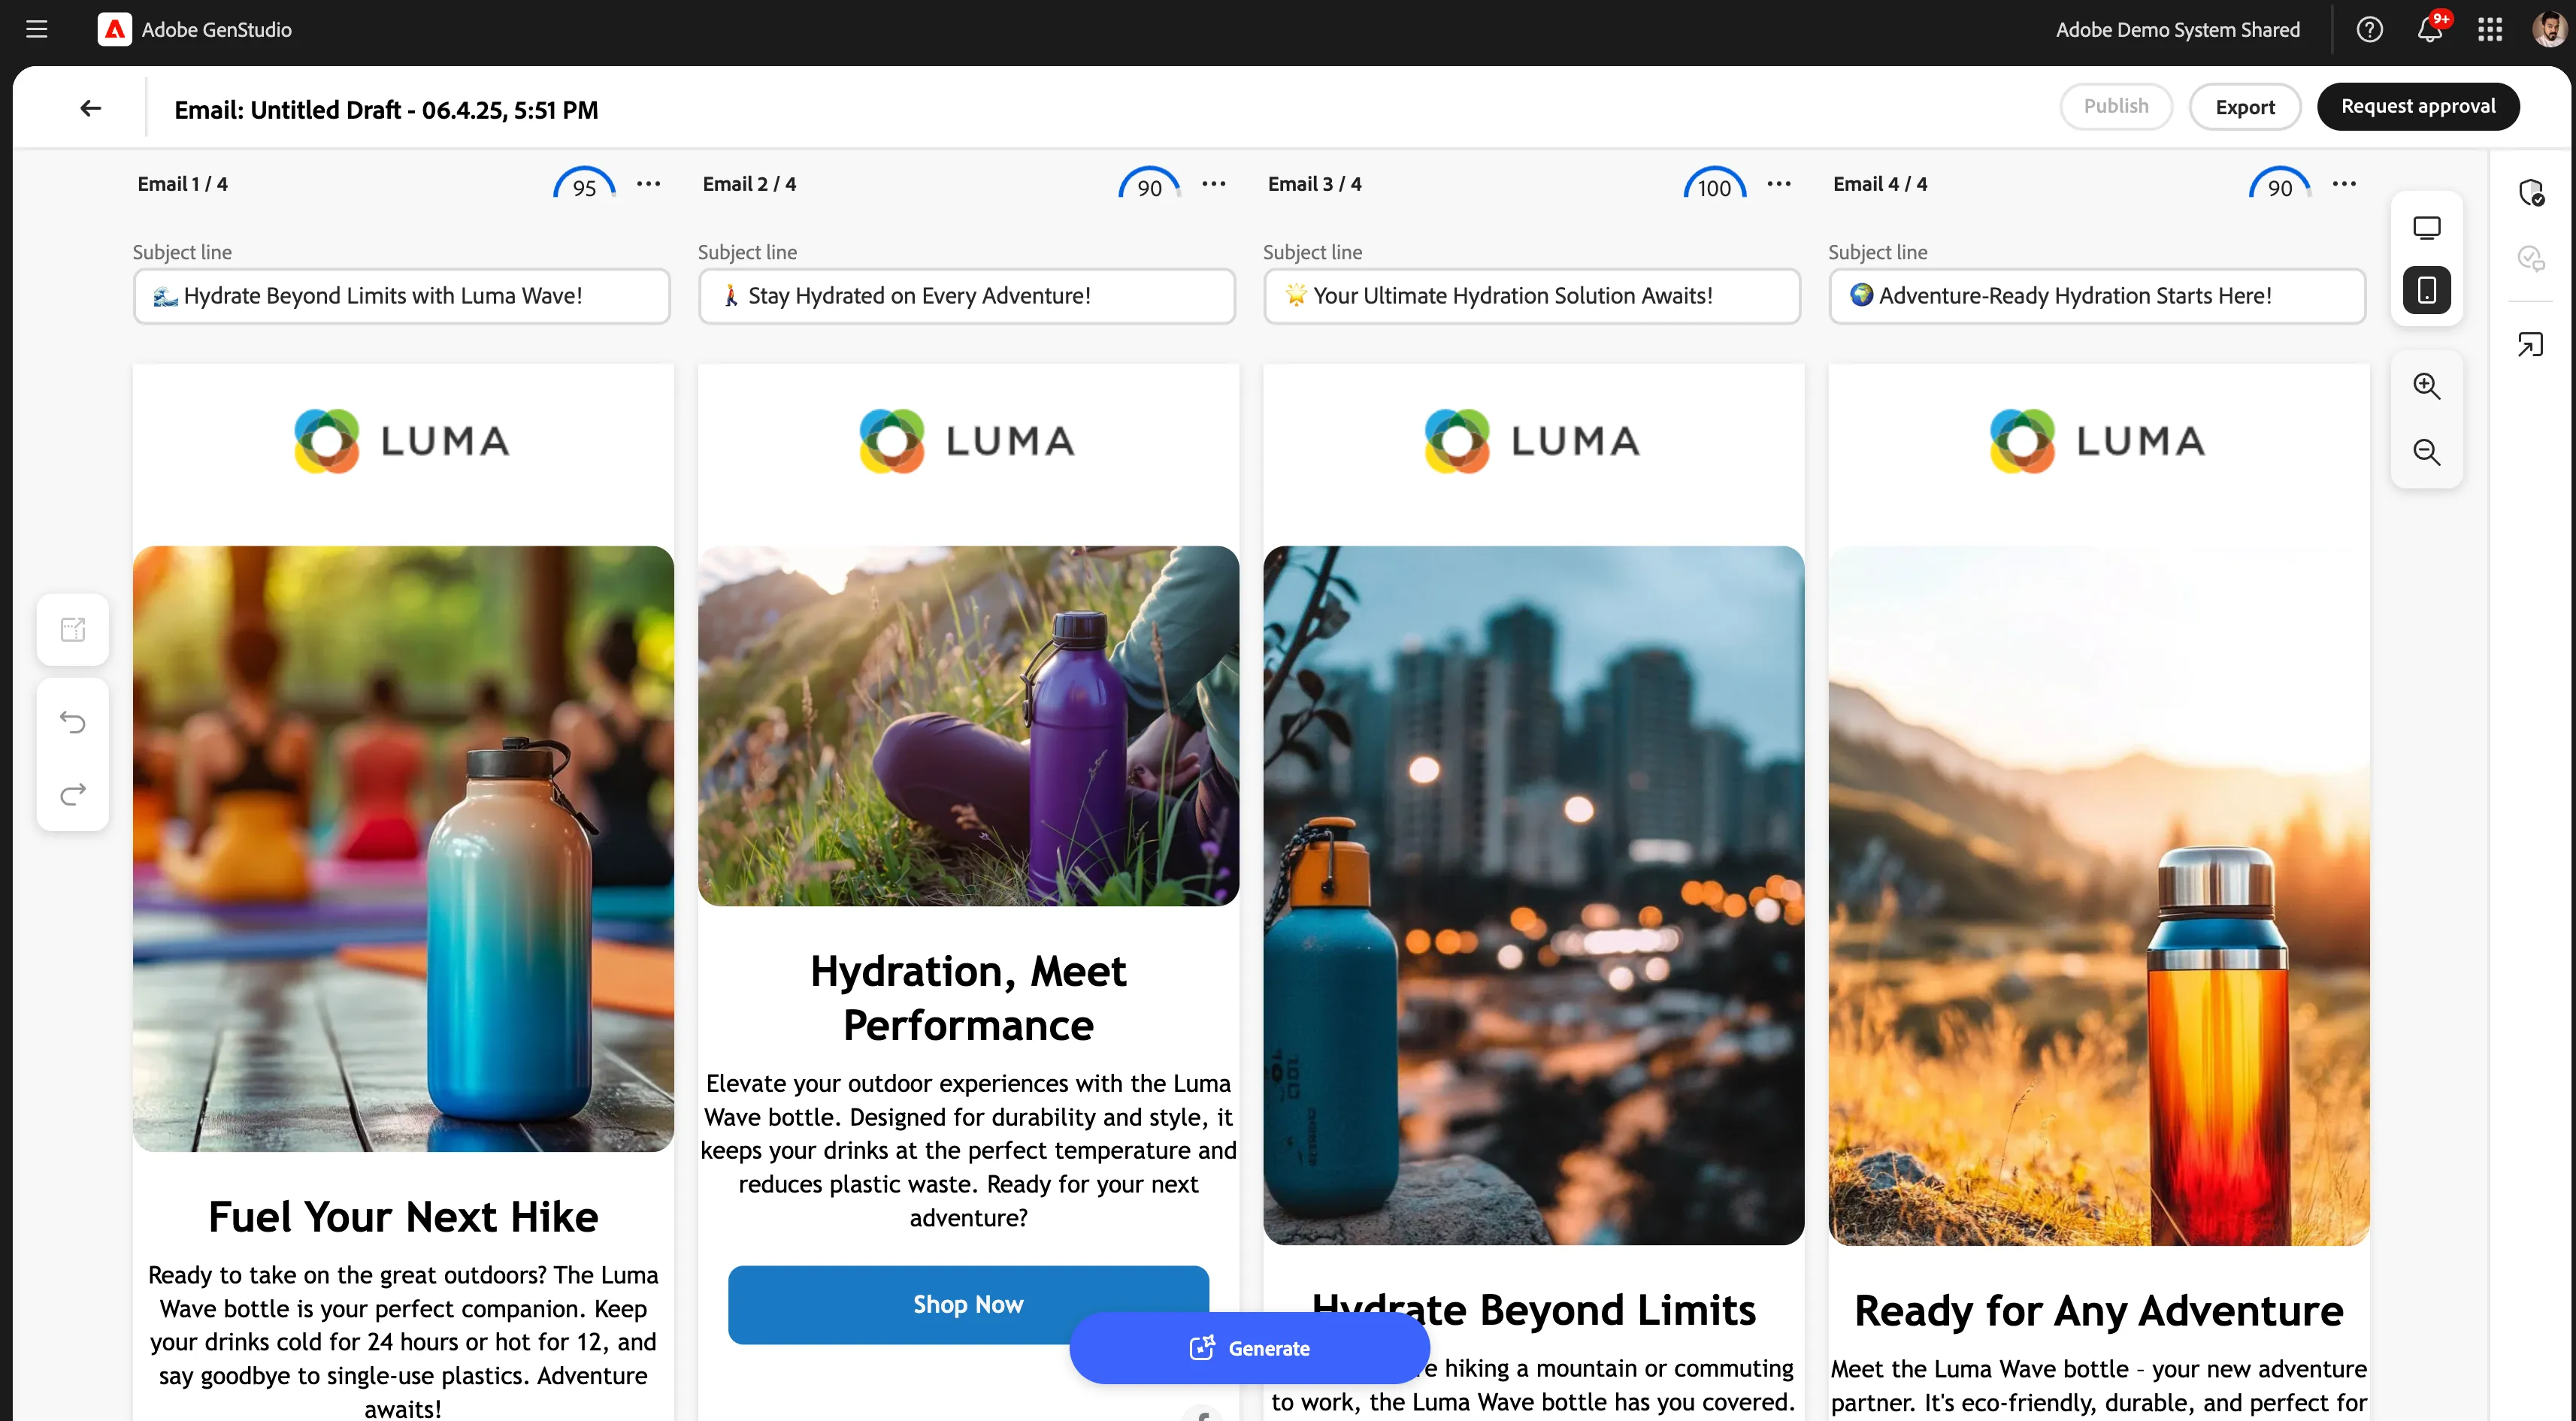
Task: Edit the Your Ultimate Hydration Solution subject
Action: [1532, 296]
